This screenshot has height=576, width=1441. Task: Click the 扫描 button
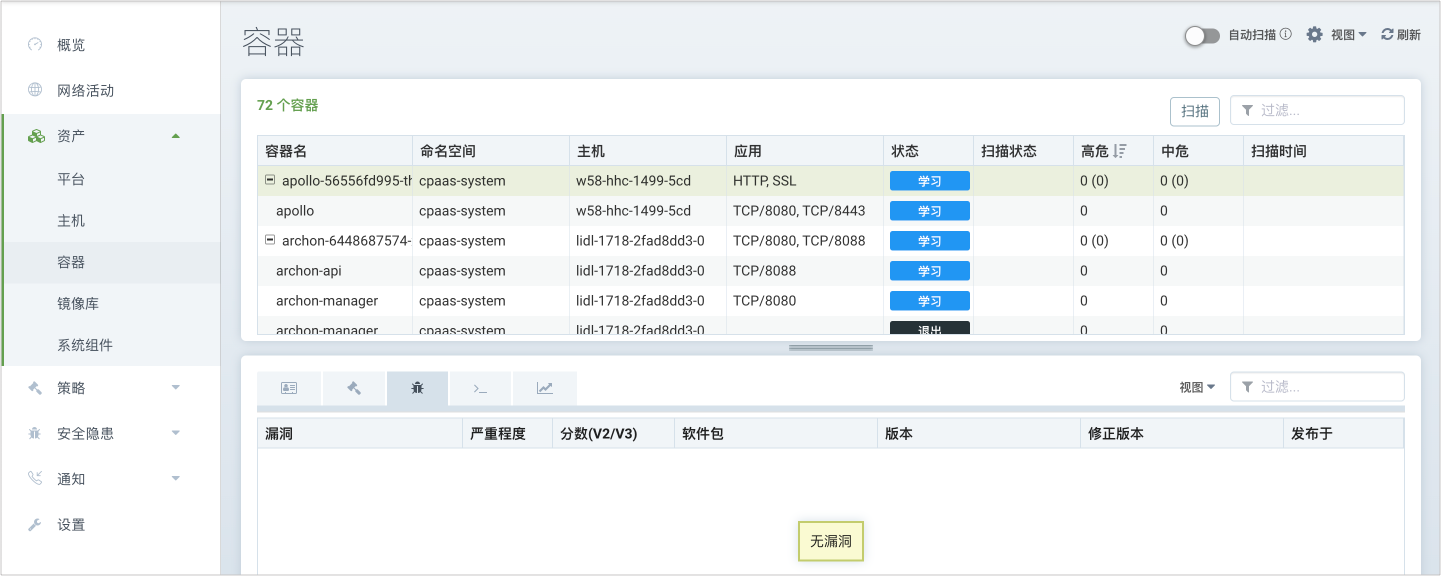(1195, 111)
